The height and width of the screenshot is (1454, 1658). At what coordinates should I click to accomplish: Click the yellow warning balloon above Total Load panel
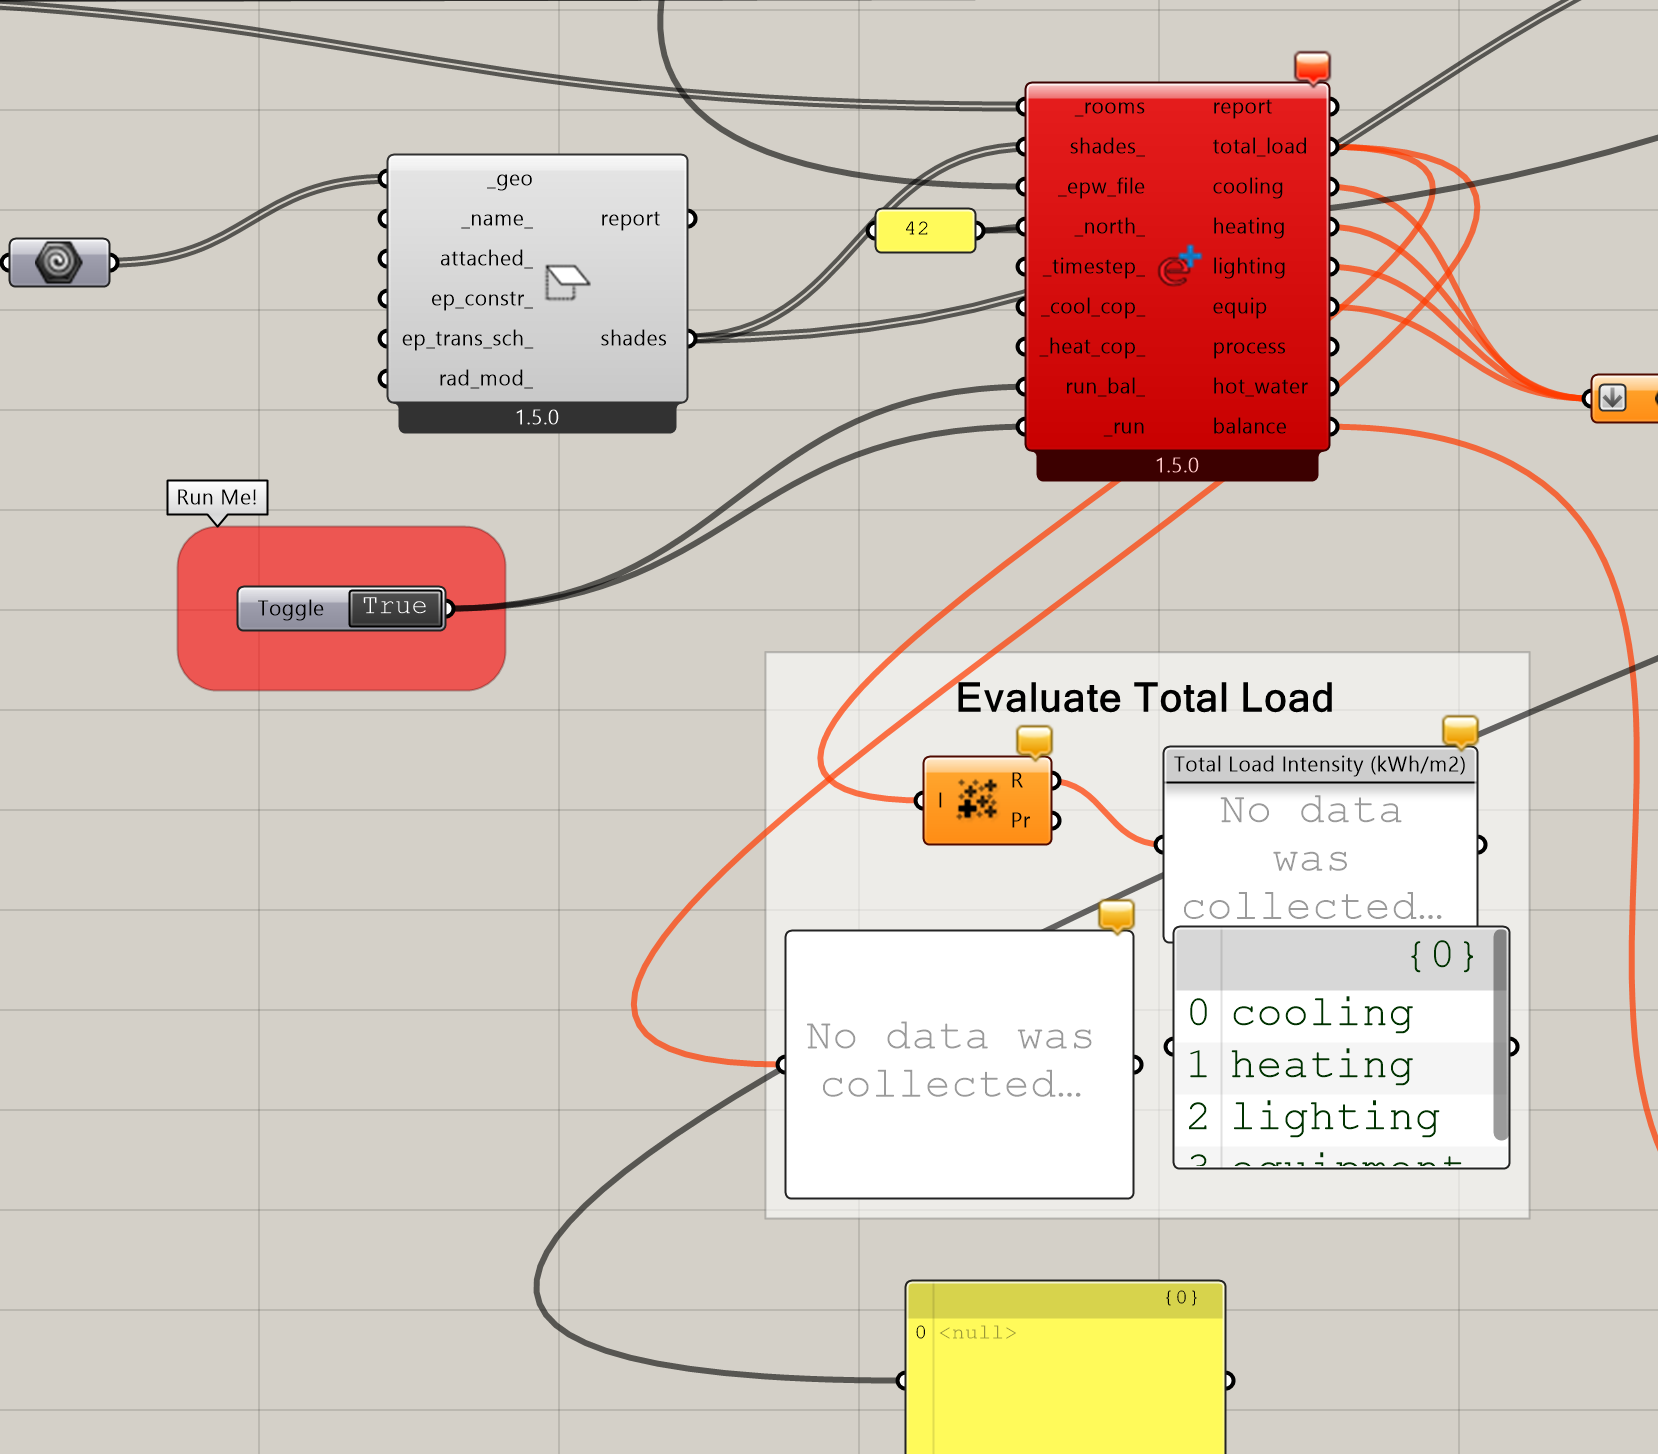(x=1460, y=730)
